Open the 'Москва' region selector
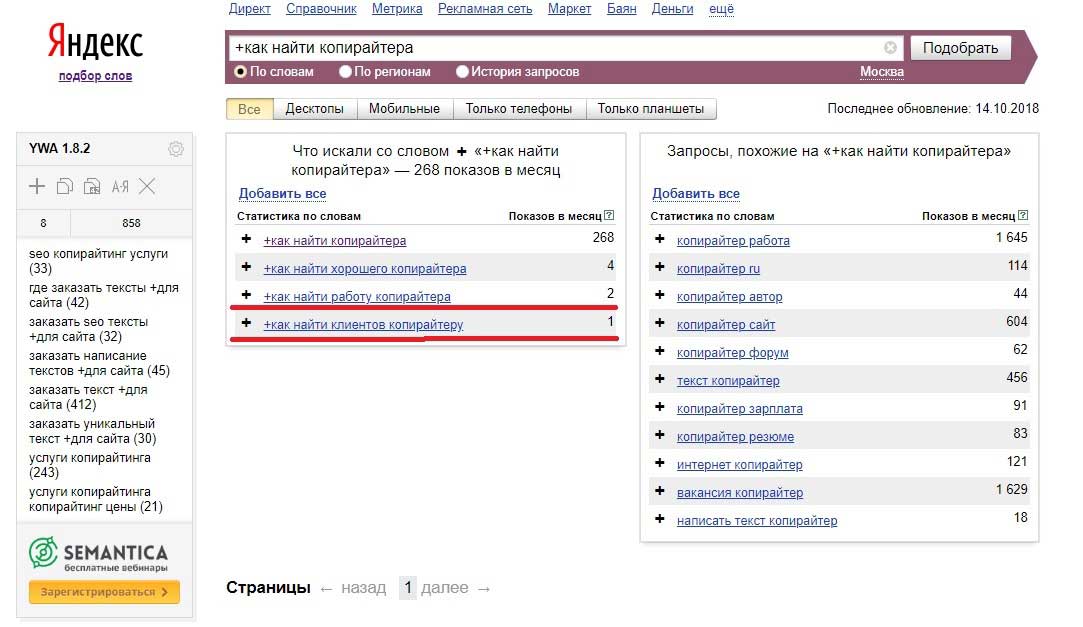1083x627 pixels. coord(882,72)
